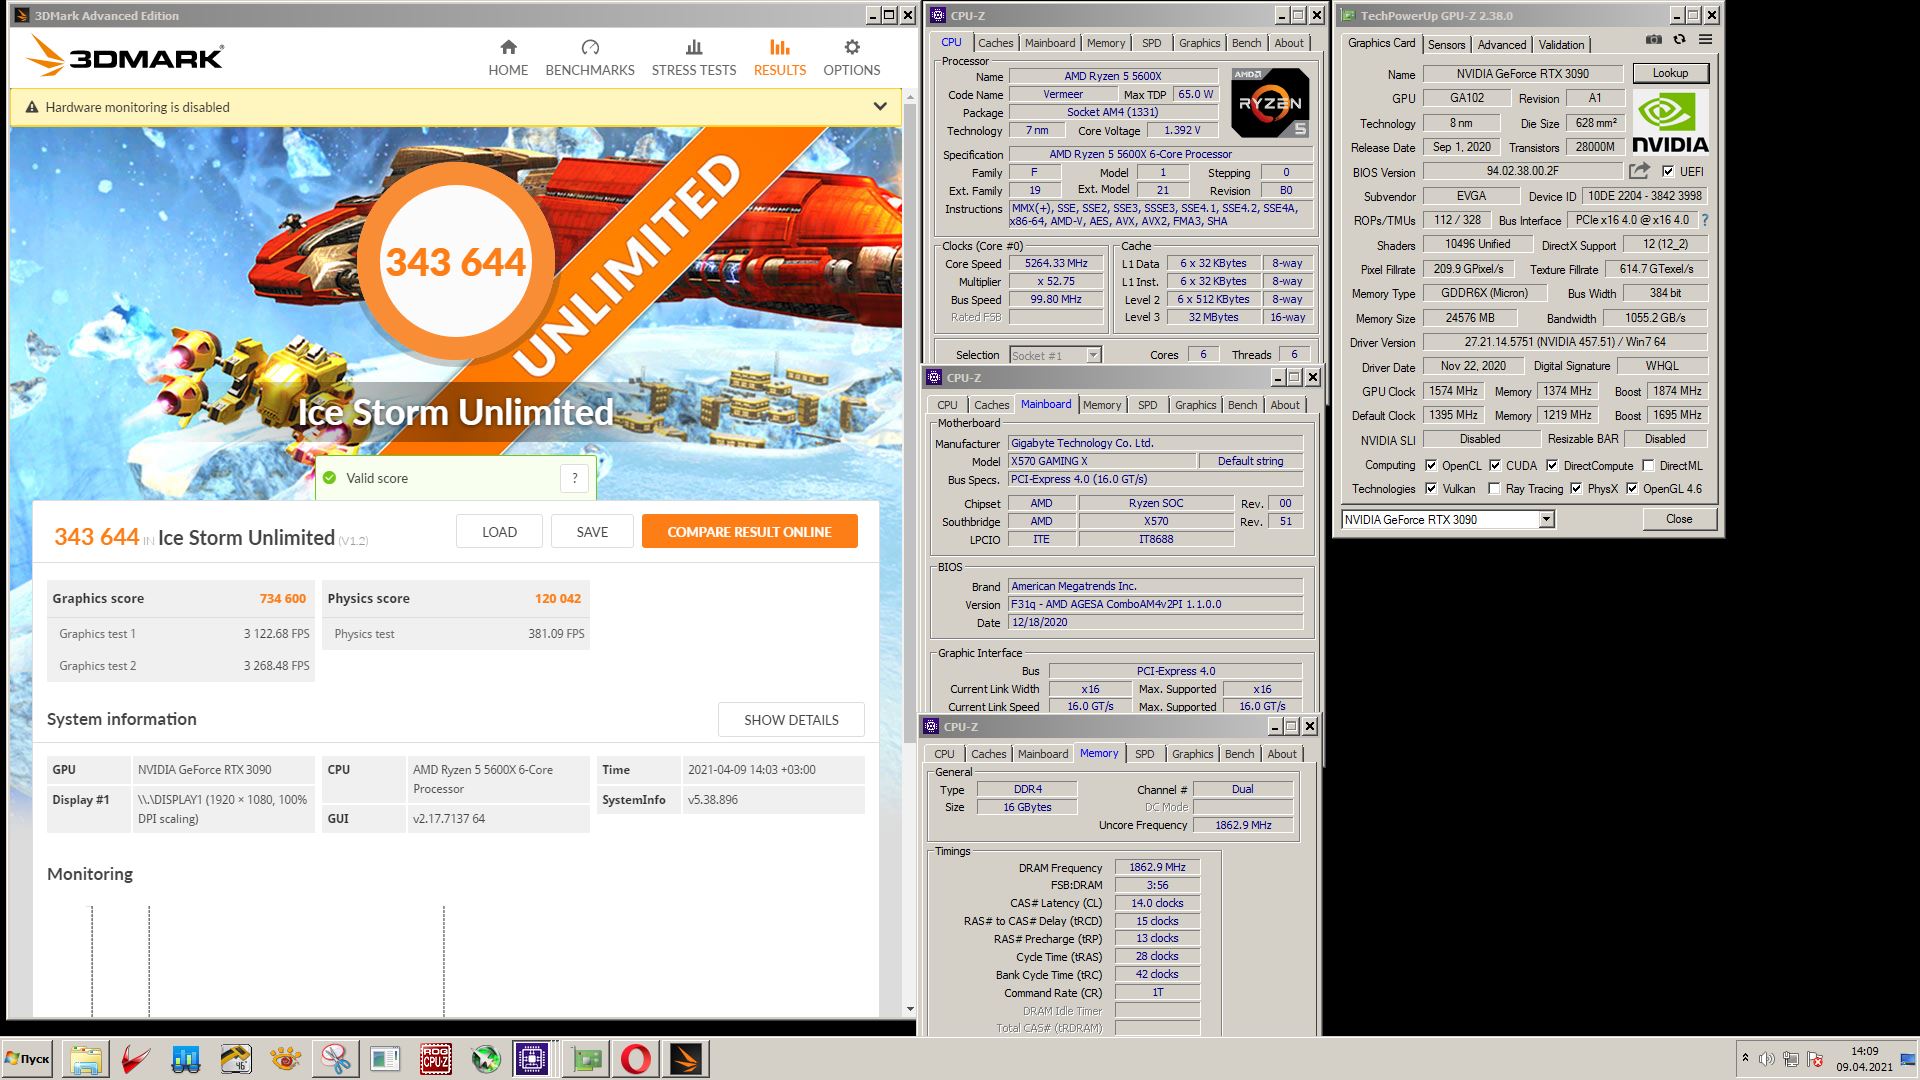Toggle the Ray Tracing checkbox
Image resolution: width=1920 pixels, height=1080 pixels.
coord(1494,489)
